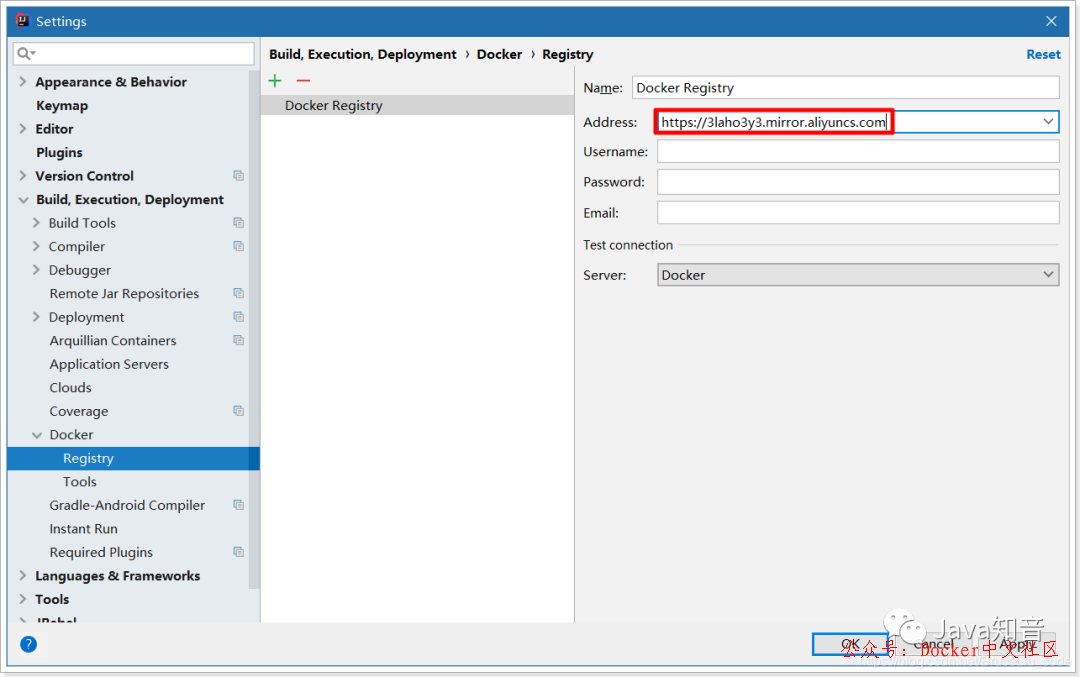The height and width of the screenshot is (677, 1080).
Task: Click the Reset link
Action: click(x=1043, y=54)
